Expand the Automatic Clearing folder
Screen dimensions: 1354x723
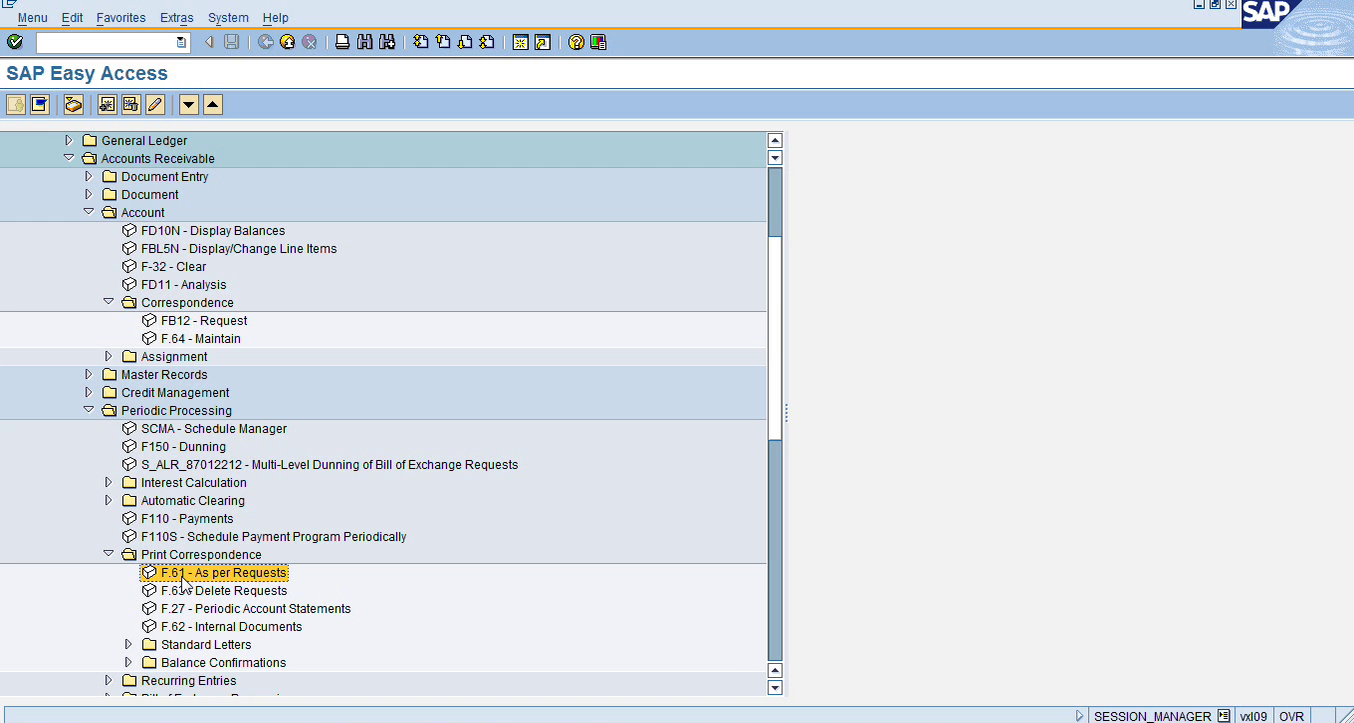point(109,500)
